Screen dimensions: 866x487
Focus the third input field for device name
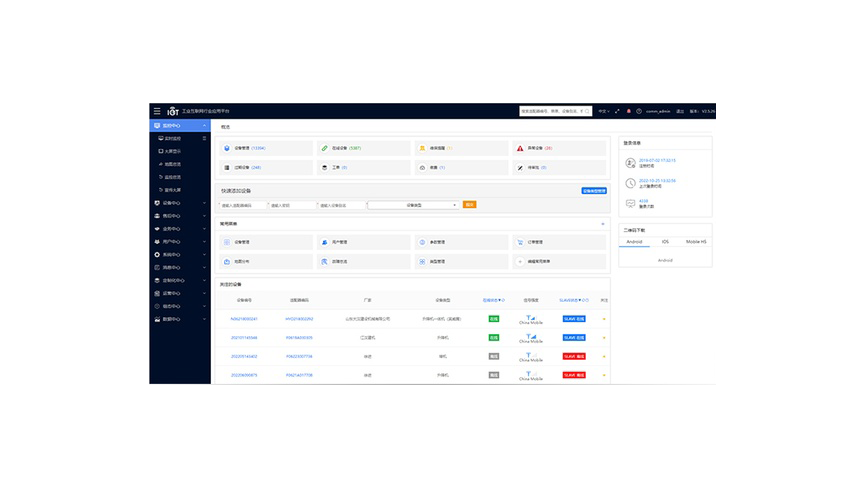point(341,205)
